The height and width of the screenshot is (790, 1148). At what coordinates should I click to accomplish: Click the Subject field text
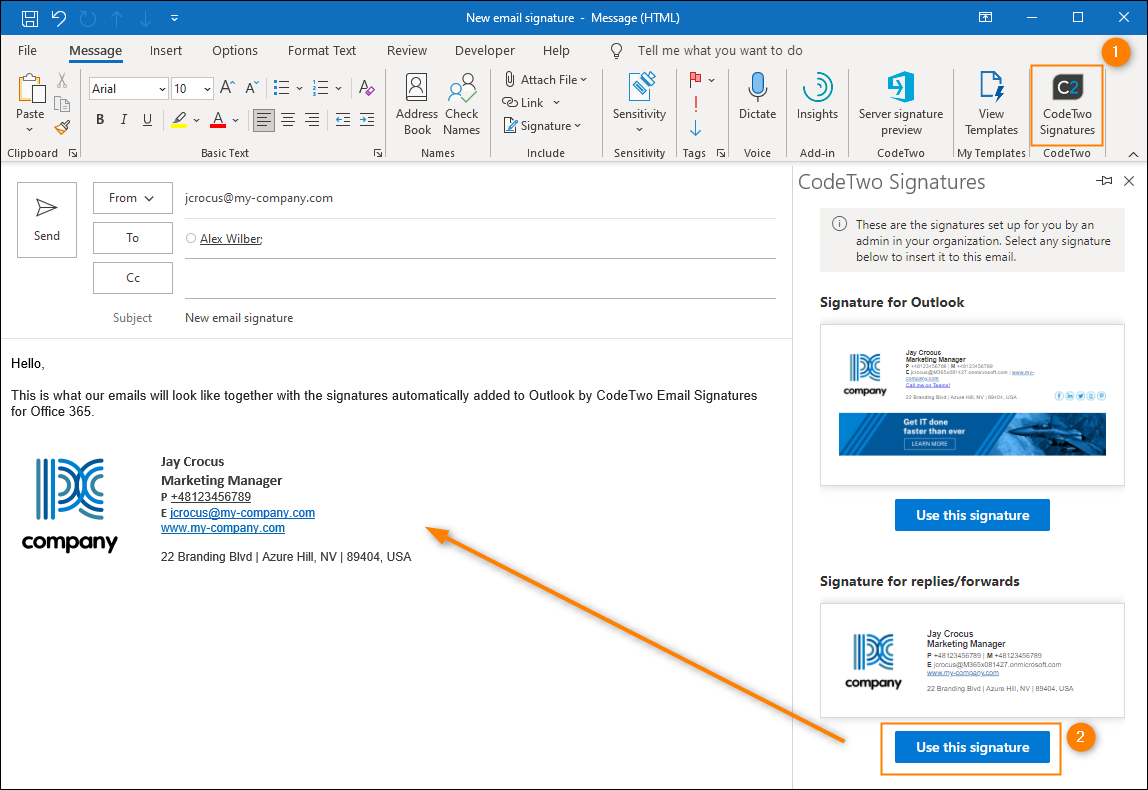pos(239,318)
